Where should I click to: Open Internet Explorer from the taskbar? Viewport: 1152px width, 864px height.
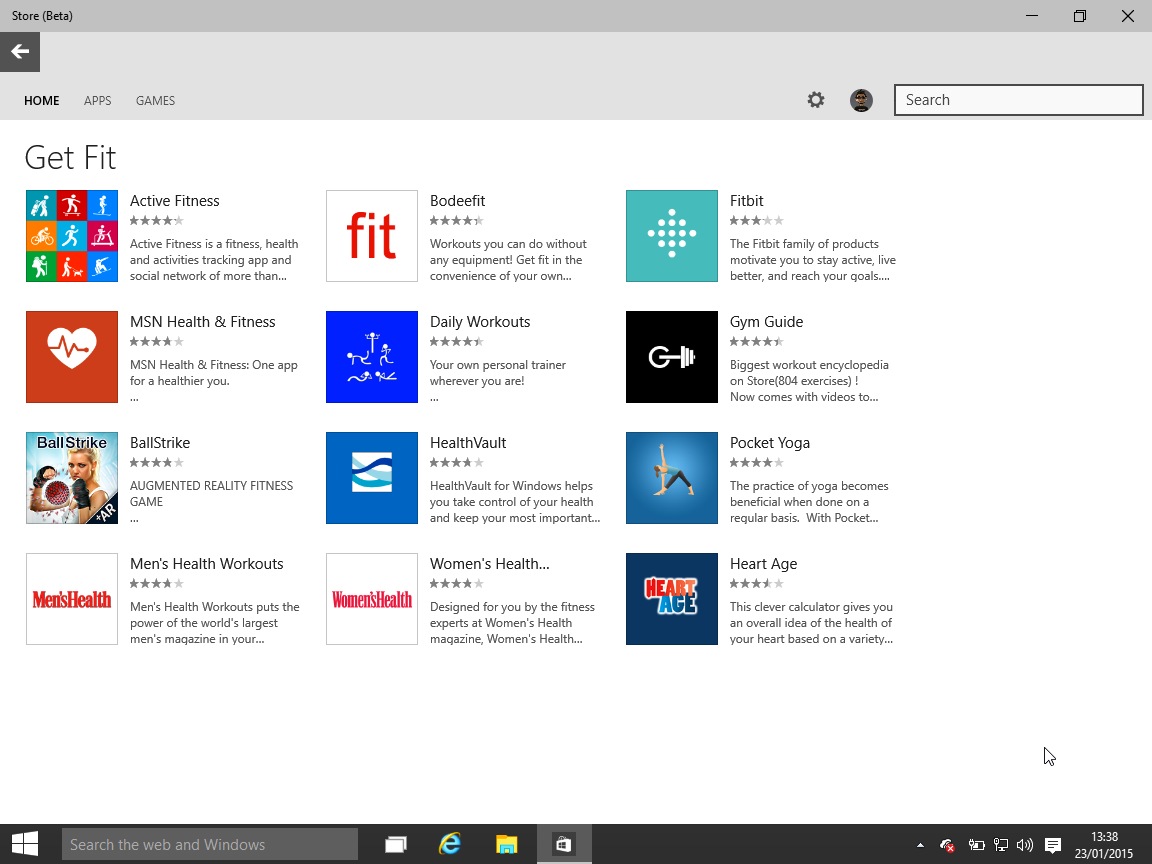[450, 843]
